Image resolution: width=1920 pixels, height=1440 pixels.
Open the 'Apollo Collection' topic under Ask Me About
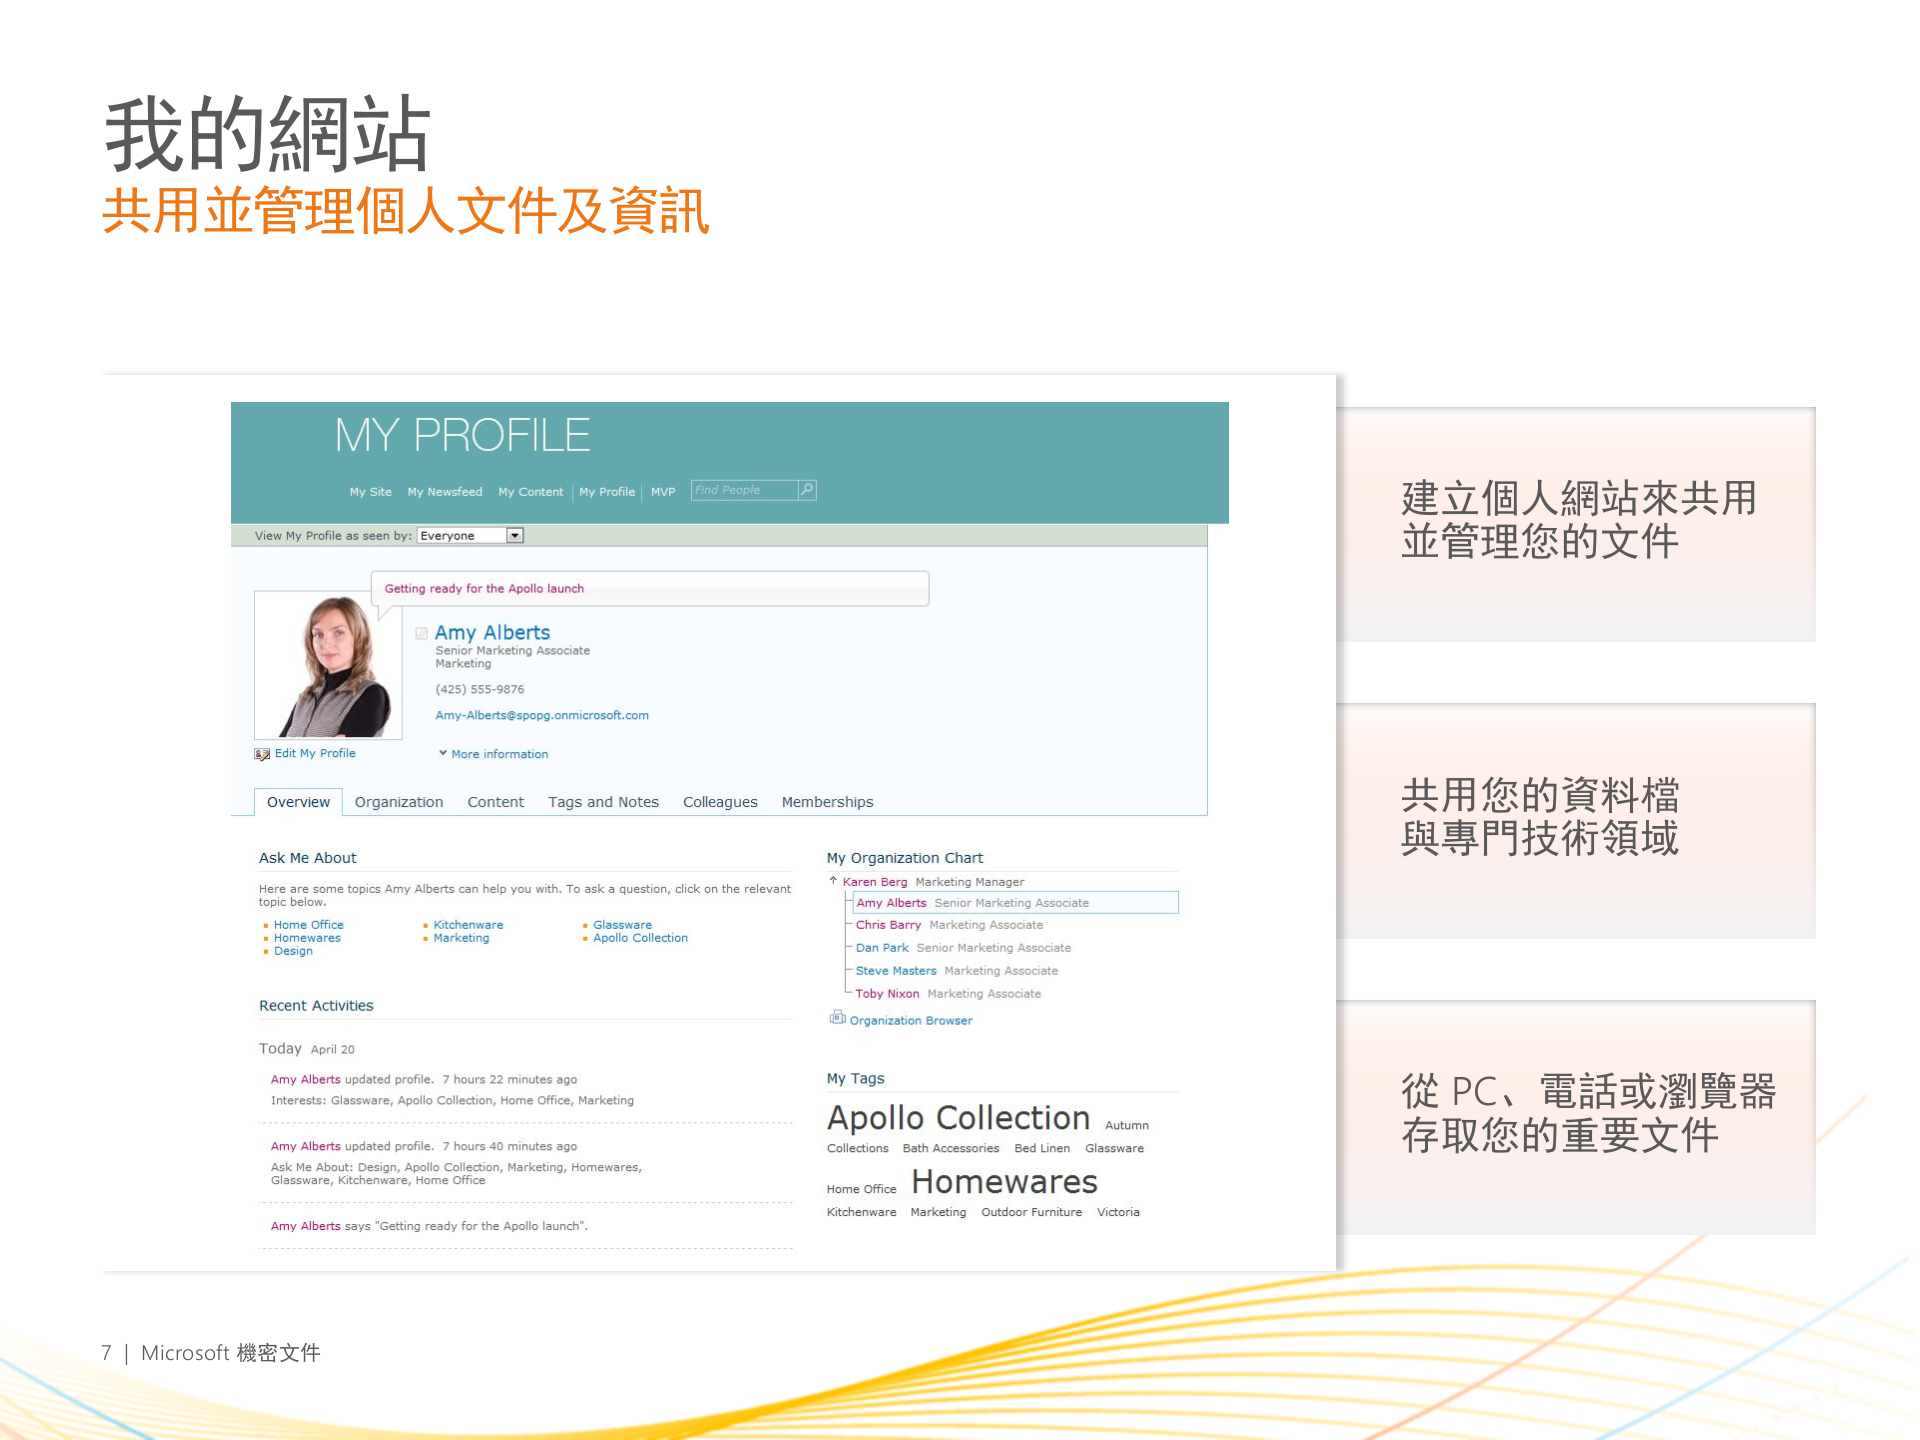click(x=641, y=937)
